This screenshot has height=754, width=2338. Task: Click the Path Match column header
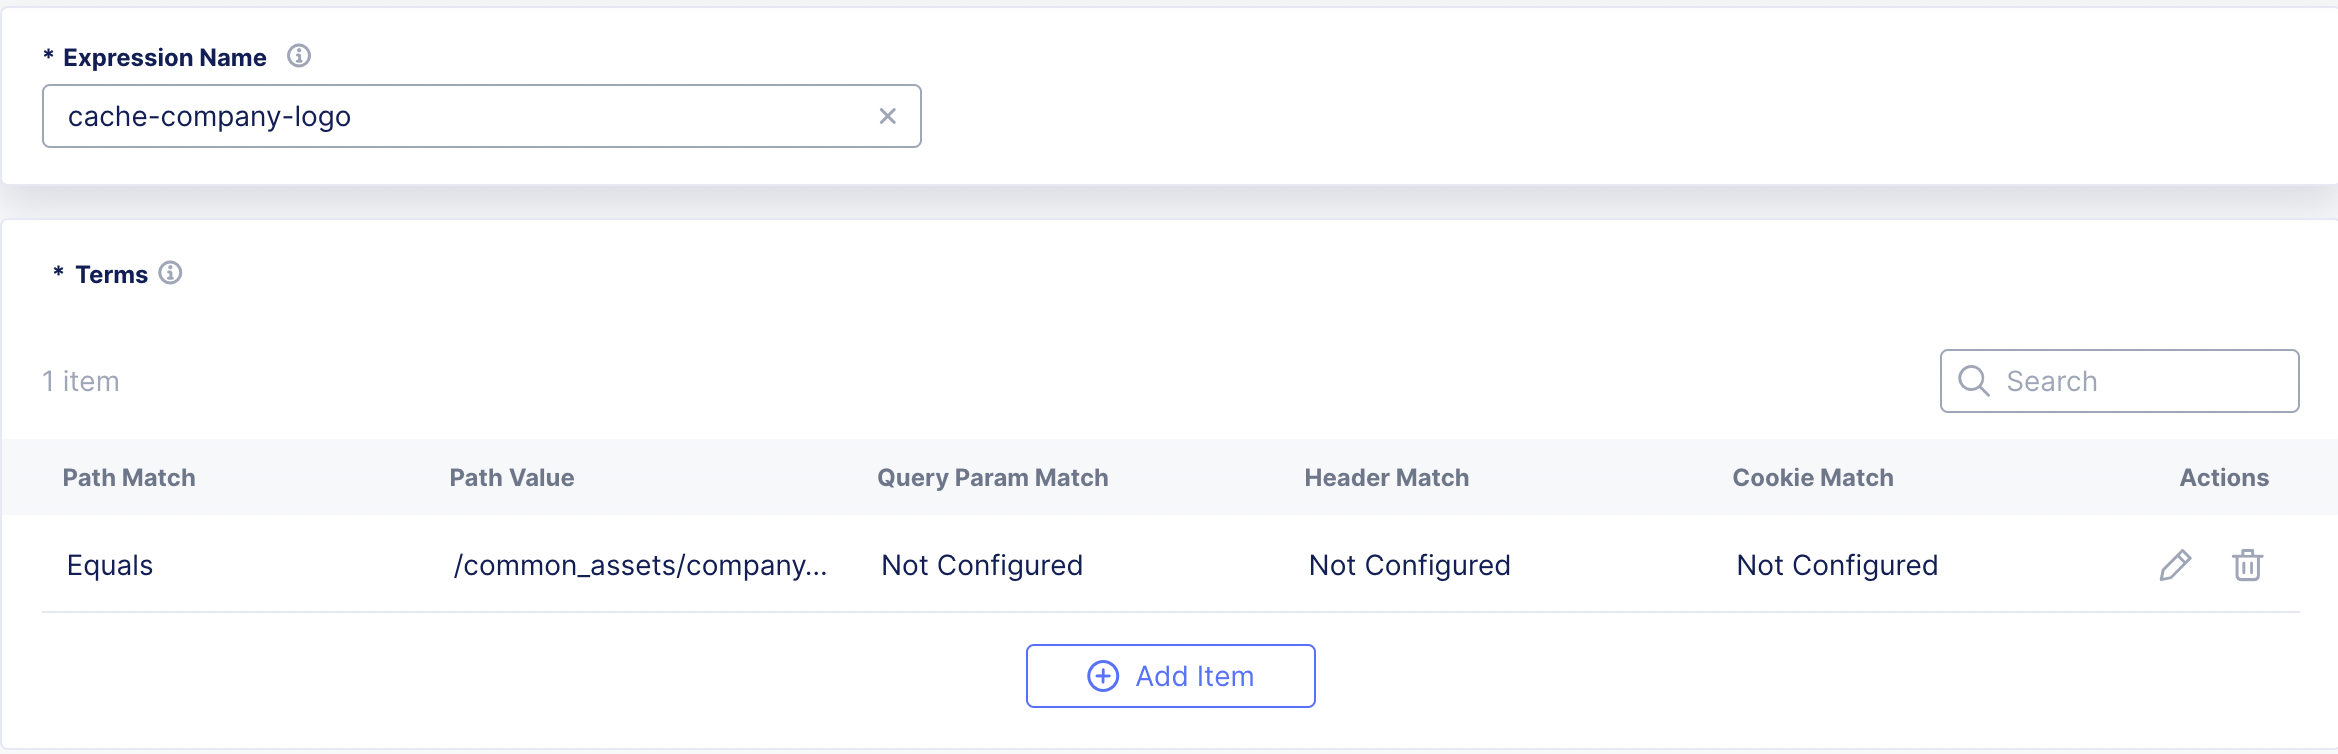coord(129,478)
